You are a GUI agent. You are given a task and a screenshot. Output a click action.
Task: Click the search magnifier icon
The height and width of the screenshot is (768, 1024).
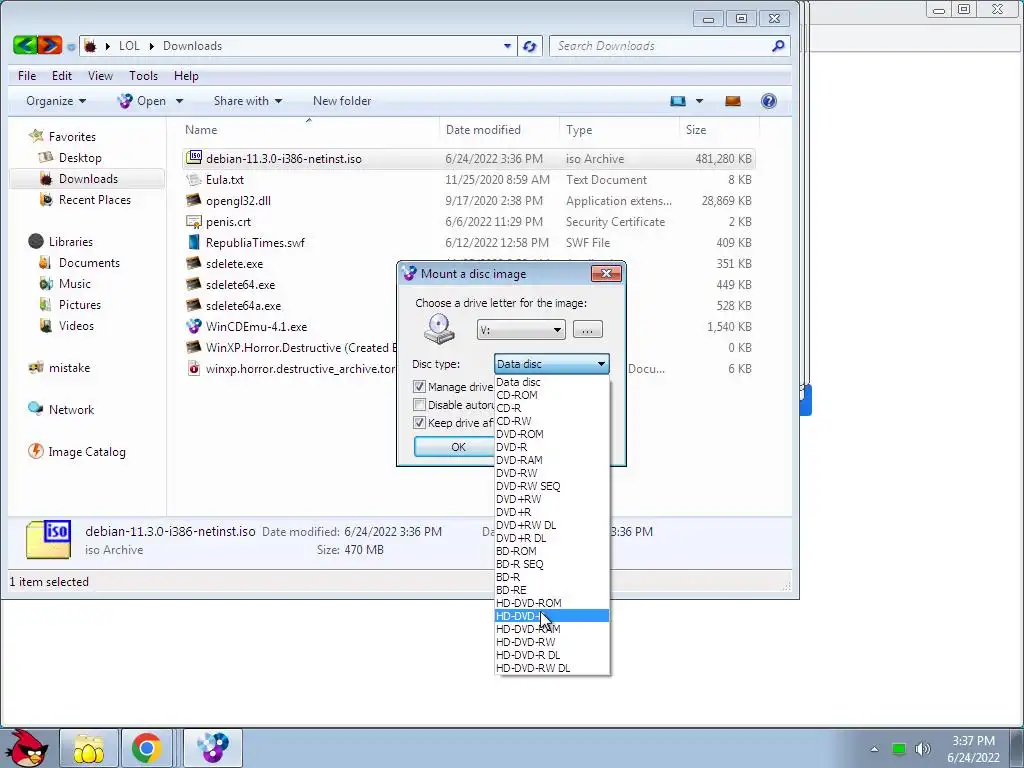tap(778, 46)
